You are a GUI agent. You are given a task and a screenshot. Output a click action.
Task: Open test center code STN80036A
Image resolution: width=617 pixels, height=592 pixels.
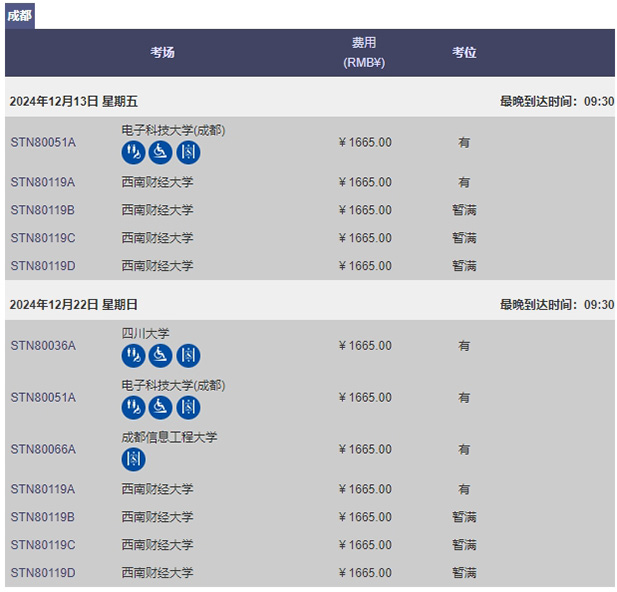point(43,346)
